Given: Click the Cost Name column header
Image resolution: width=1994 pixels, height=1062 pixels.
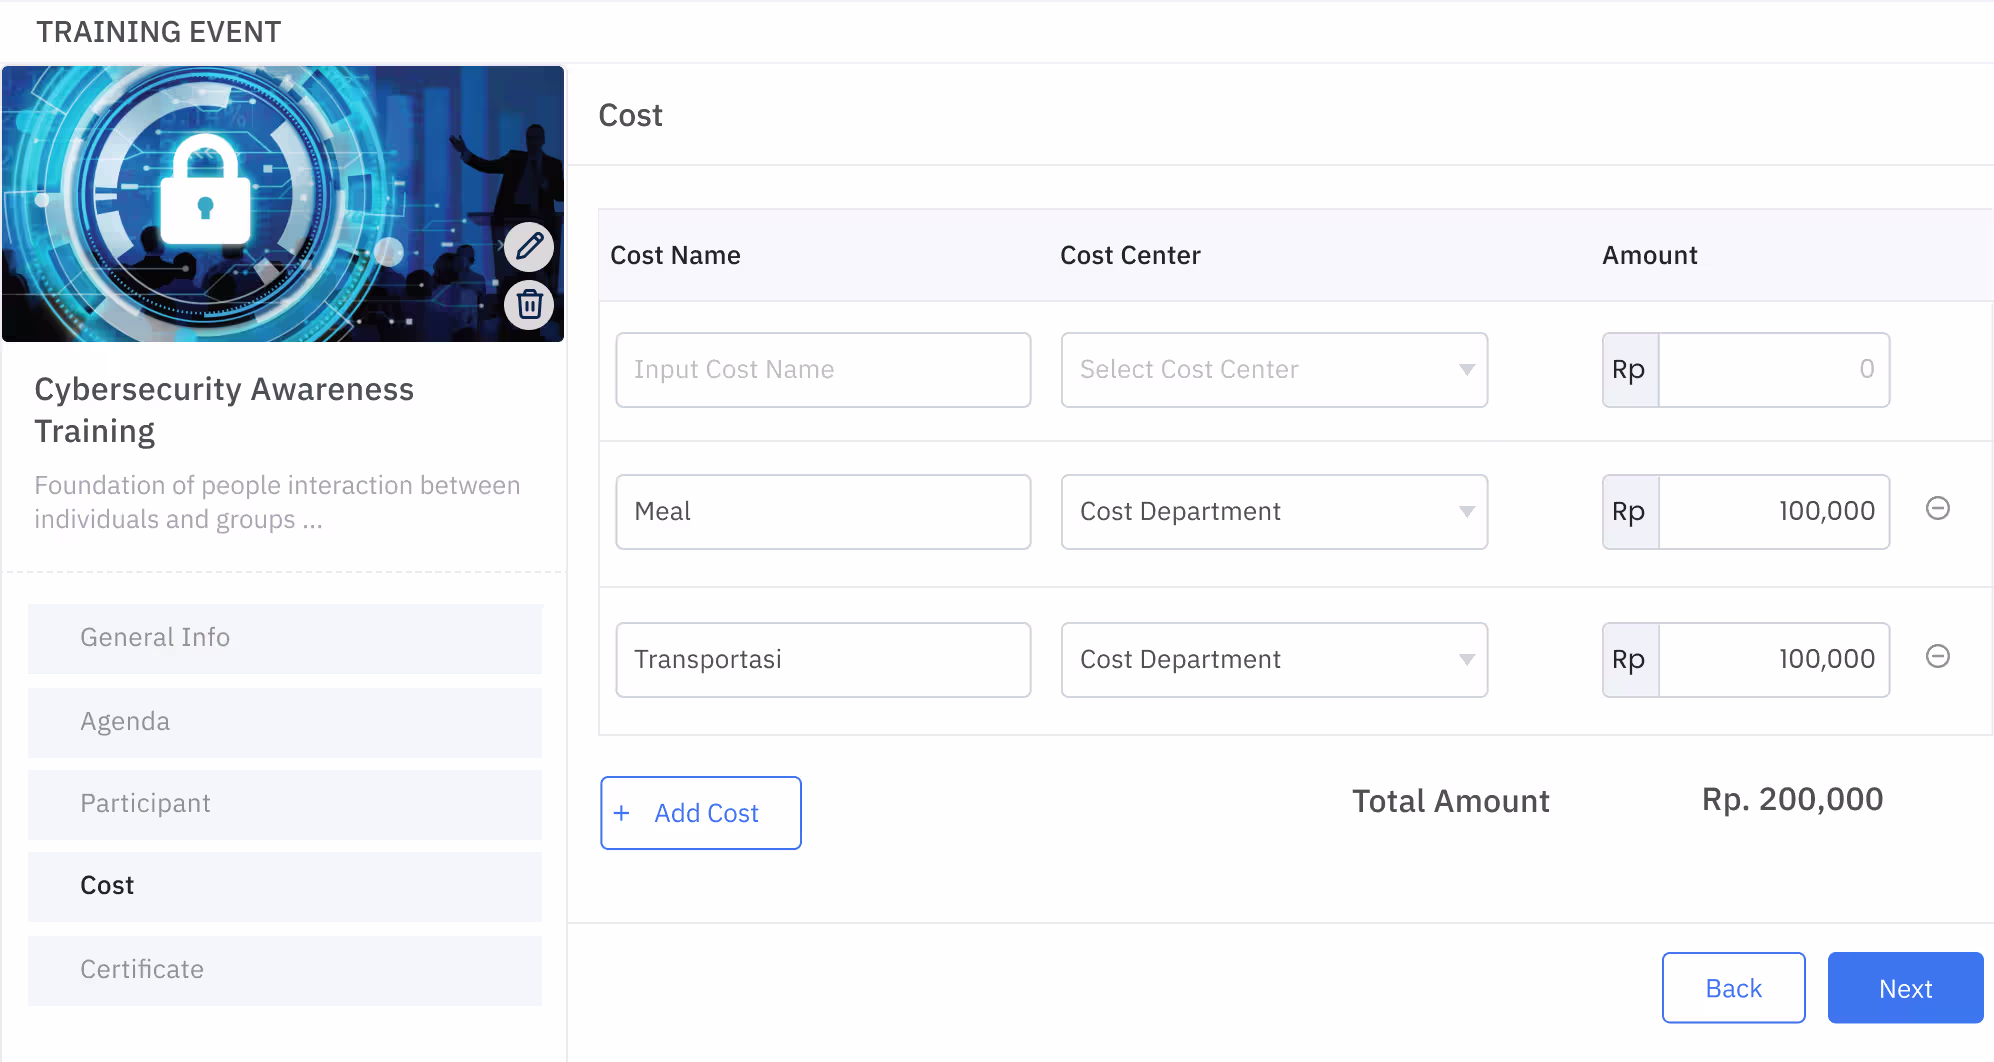Looking at the screenshot, I should pos(675,256).
